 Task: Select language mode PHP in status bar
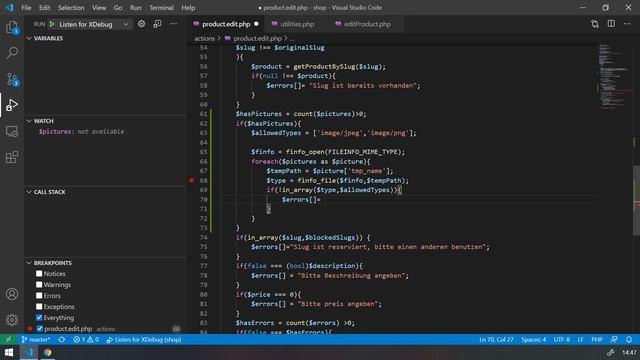point(597,340)
